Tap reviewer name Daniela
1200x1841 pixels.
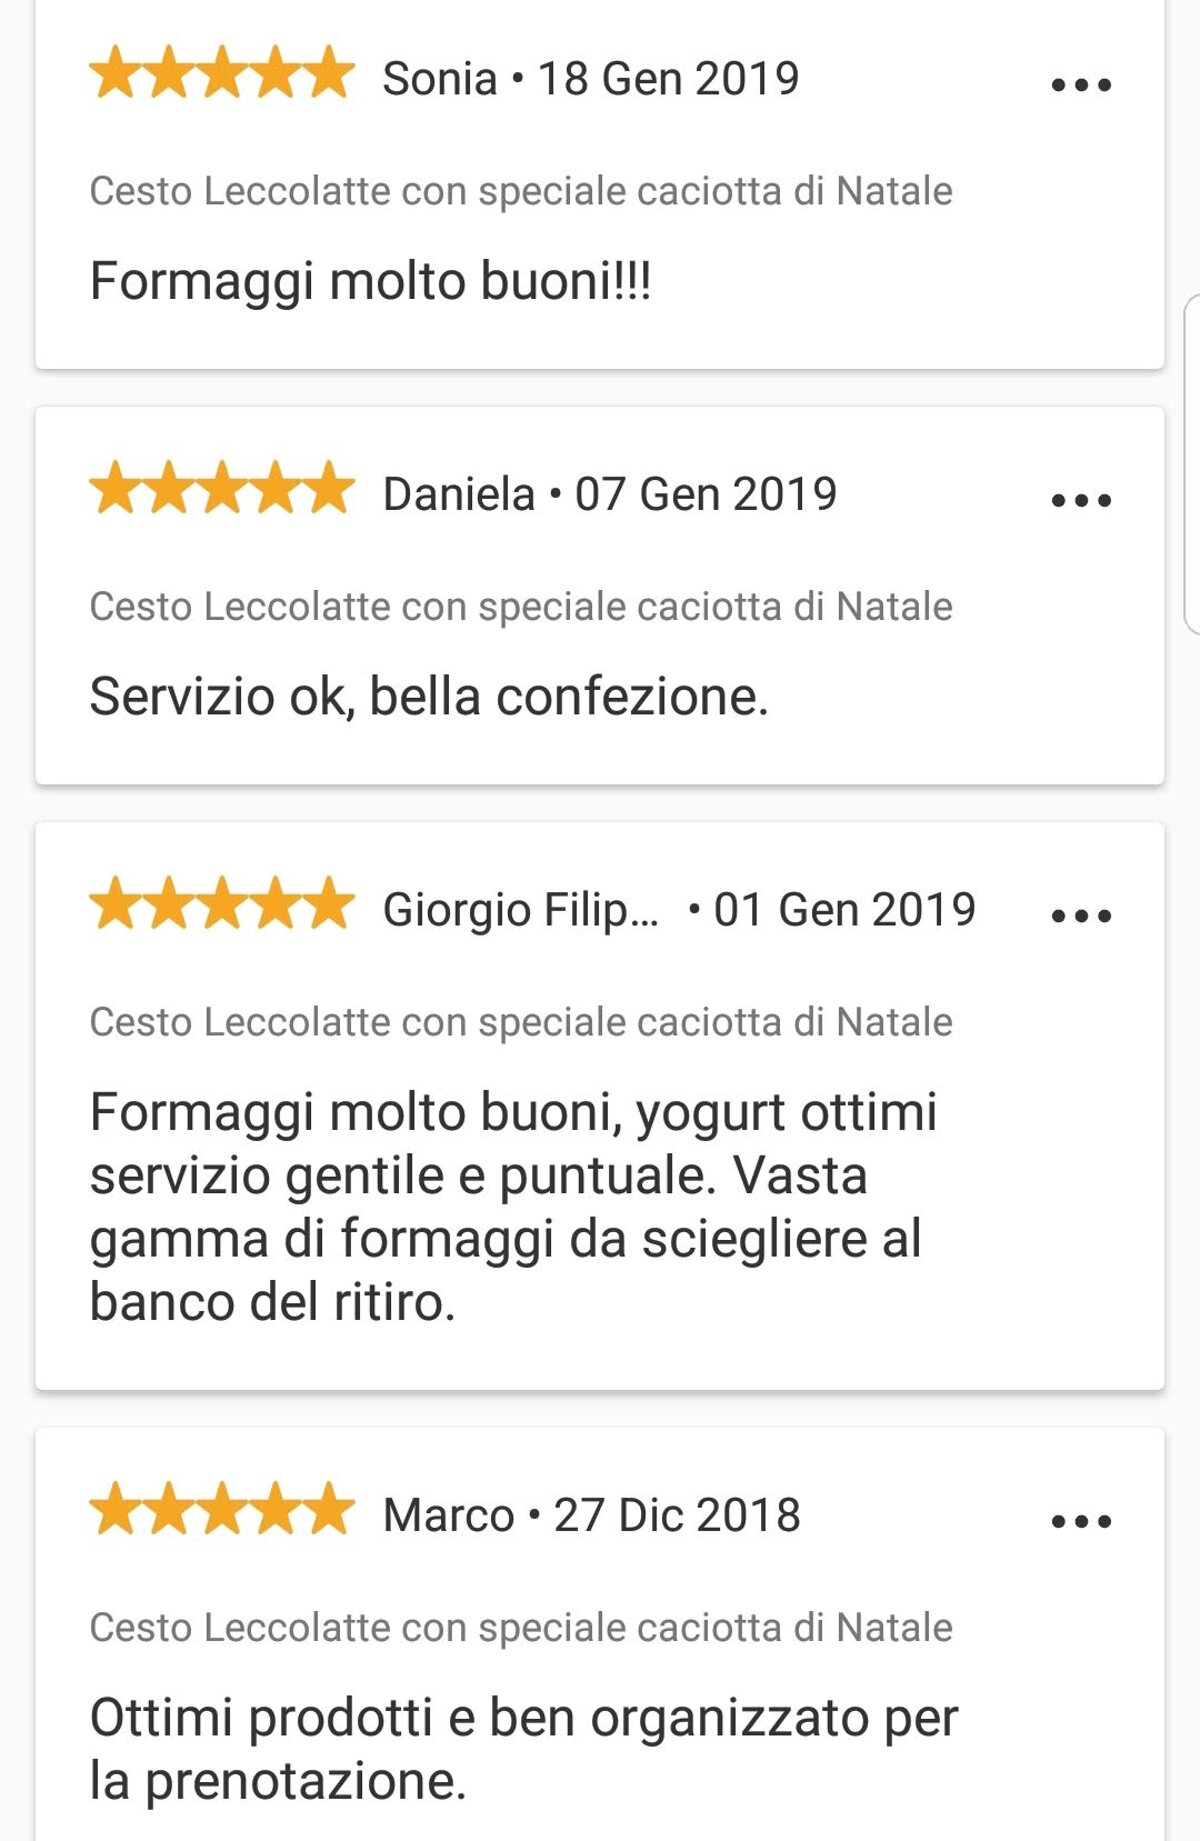point(459,495)
